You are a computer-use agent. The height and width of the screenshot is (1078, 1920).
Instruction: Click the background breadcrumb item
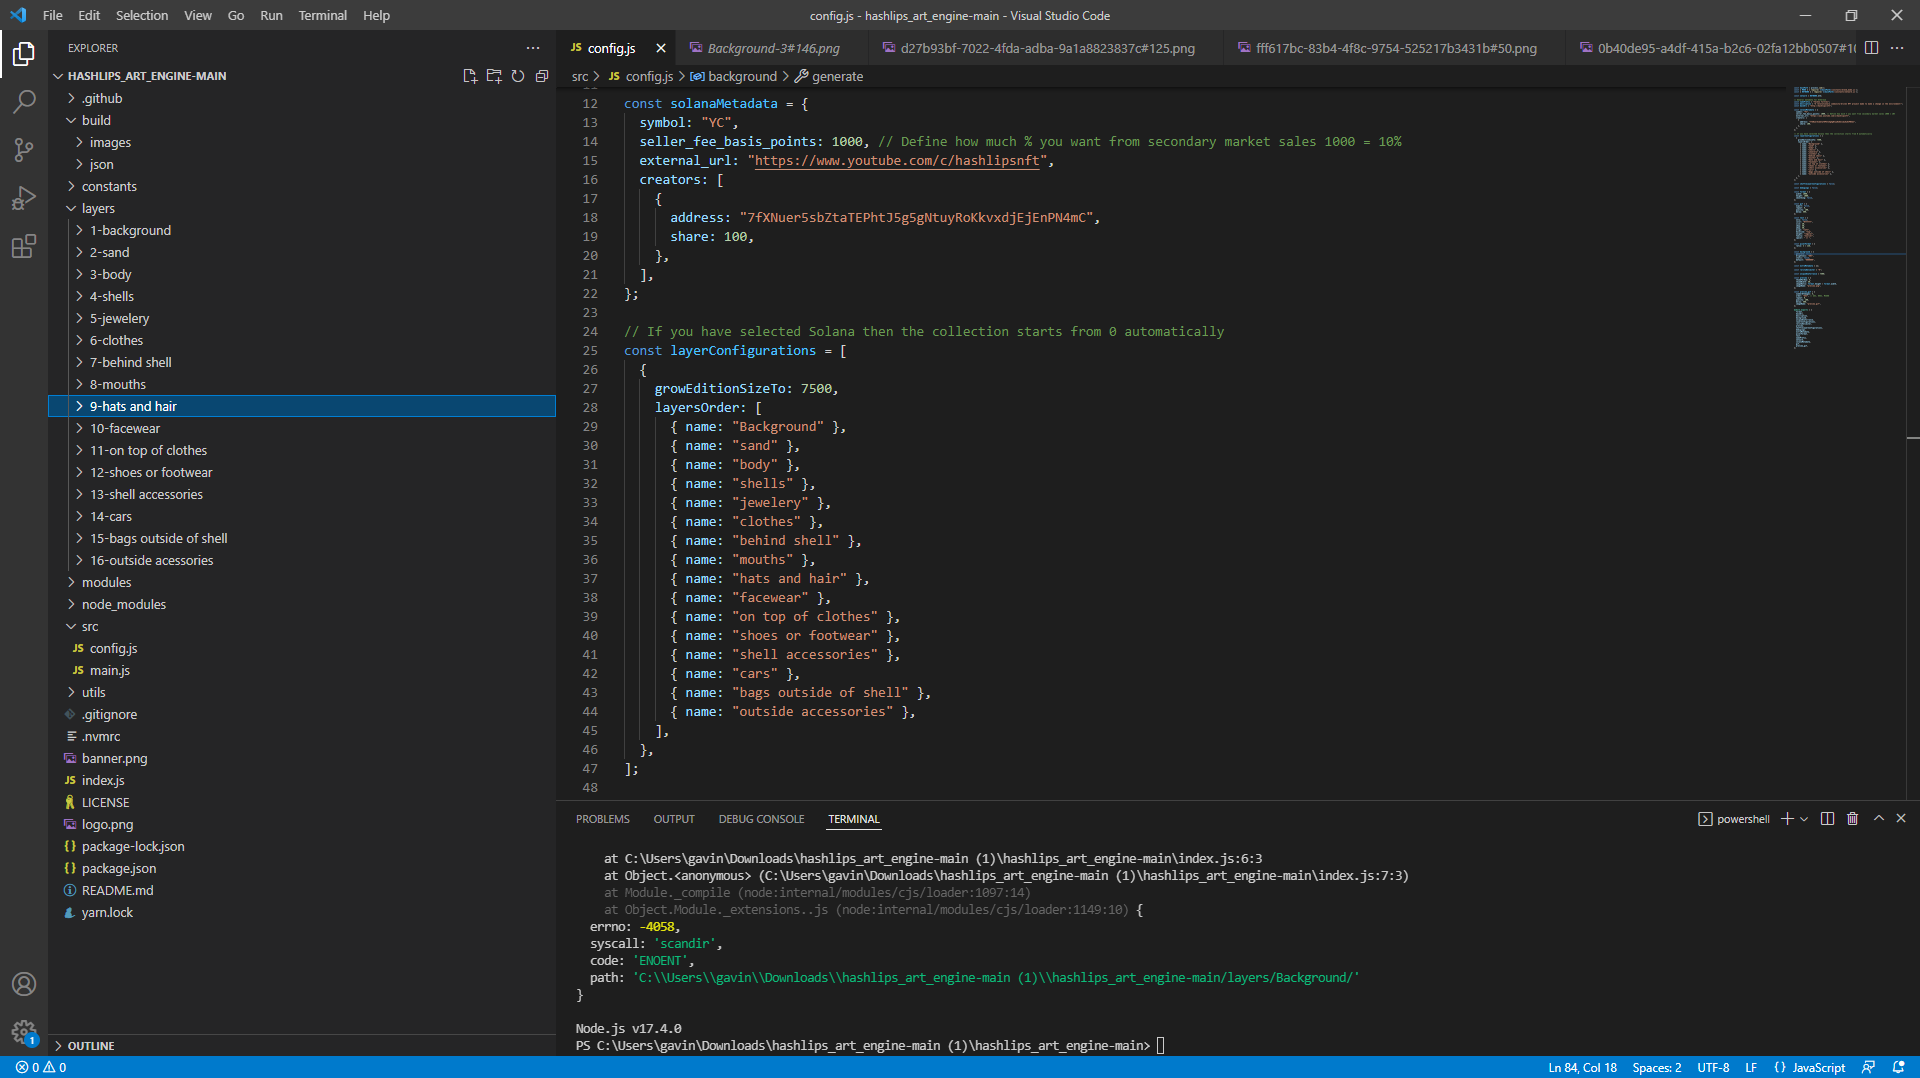741,76
